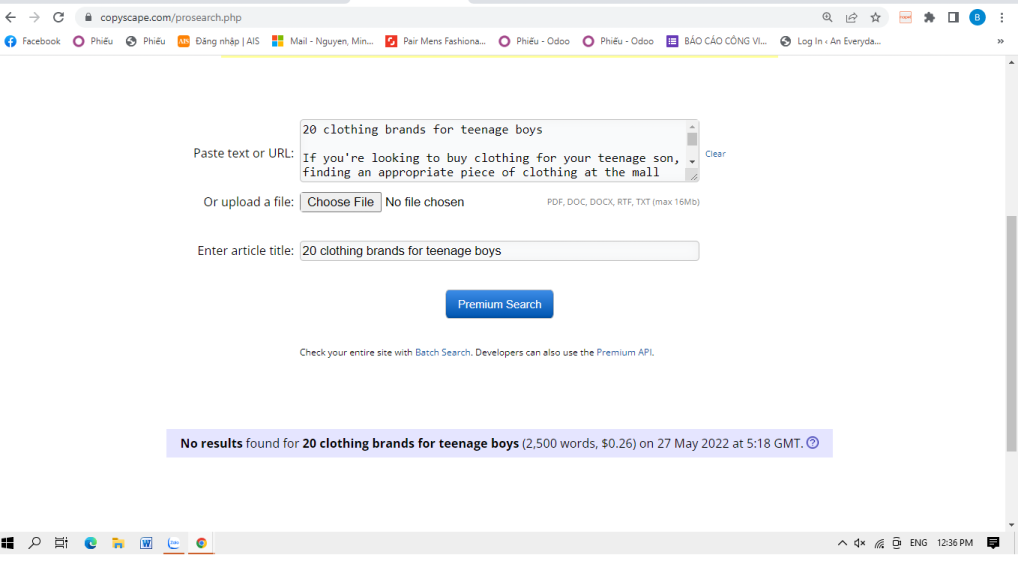This screenshot has height=576, width=1024.
Task: Click the text box scrollbar down arrow
Action: click(x=692, y=161)
